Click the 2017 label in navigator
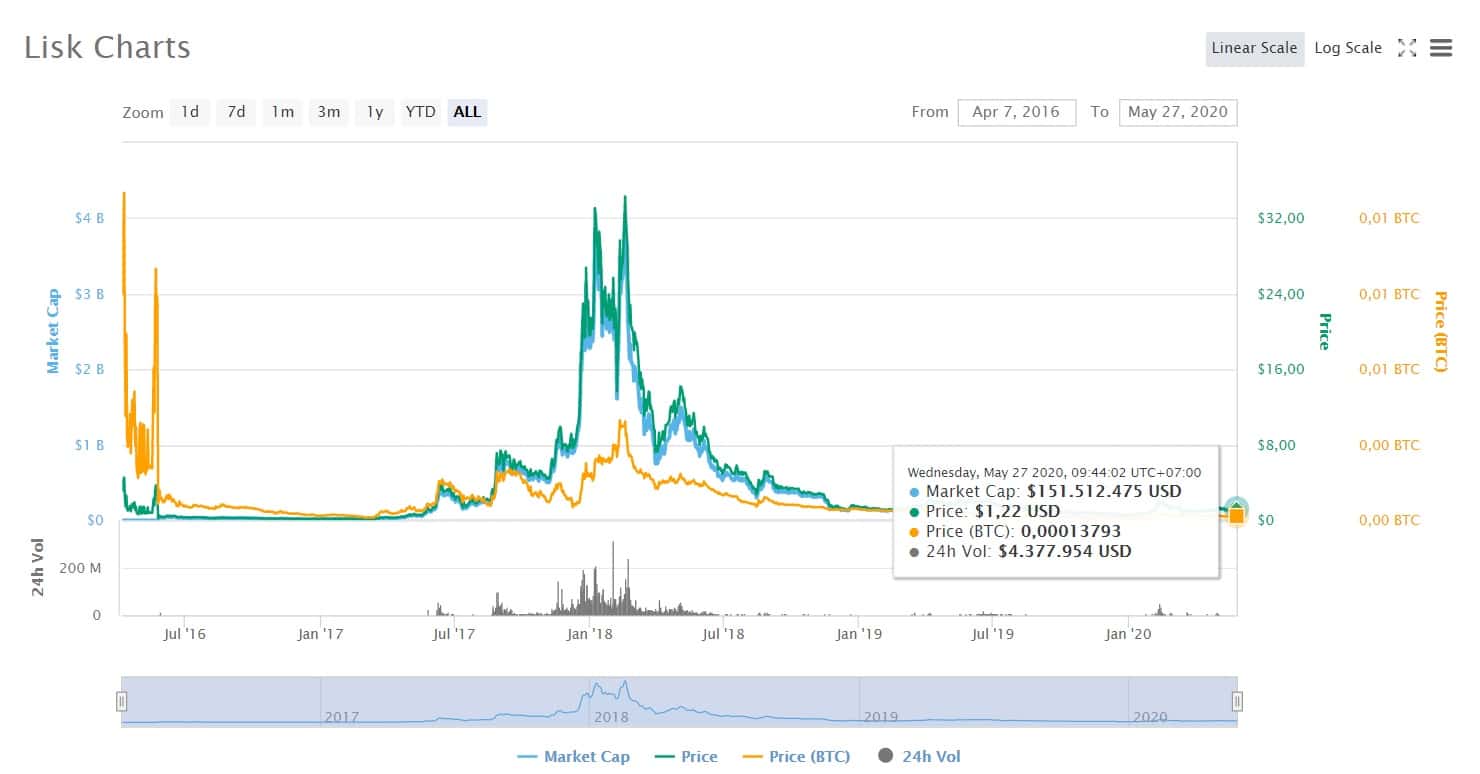 (x=342, y=717)
